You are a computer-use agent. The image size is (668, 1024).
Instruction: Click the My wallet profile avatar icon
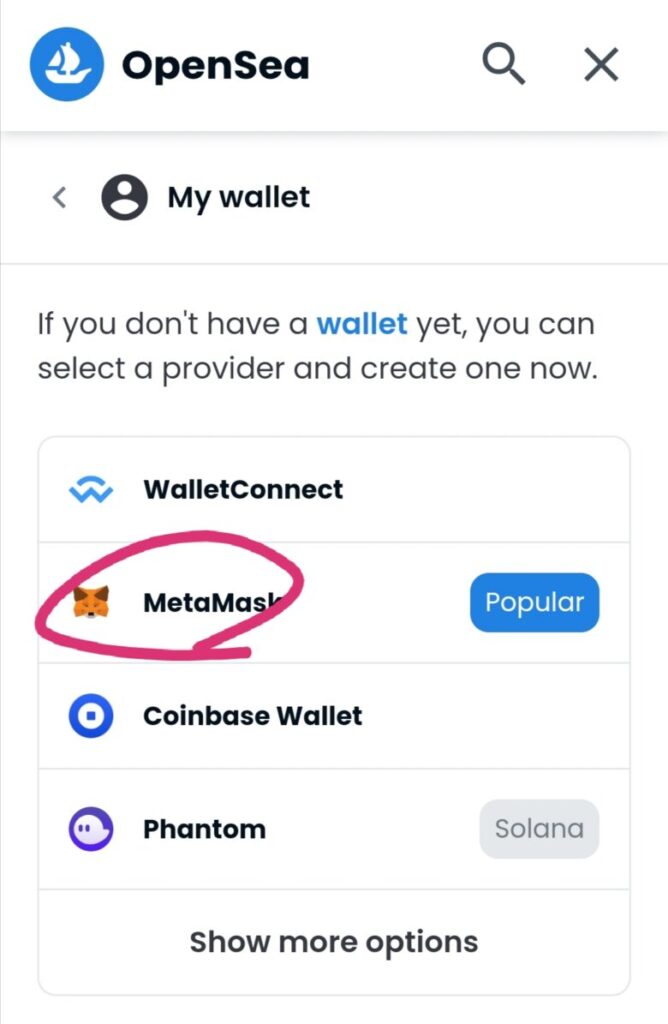pos(124,197)
